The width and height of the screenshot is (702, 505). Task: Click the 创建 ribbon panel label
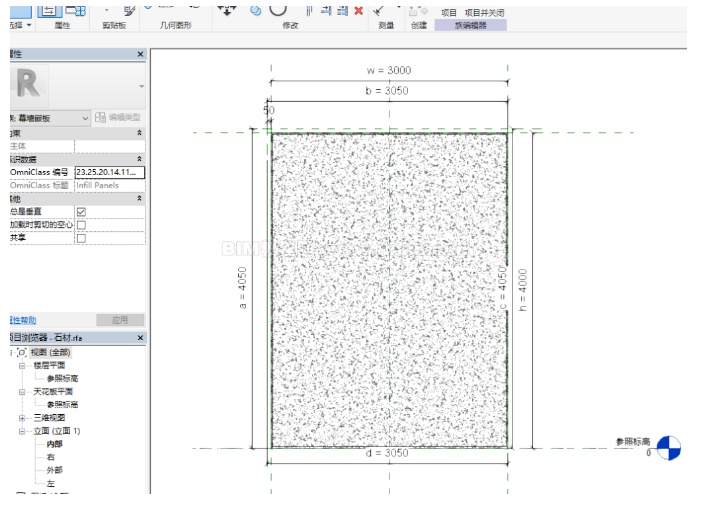point(419,26)
